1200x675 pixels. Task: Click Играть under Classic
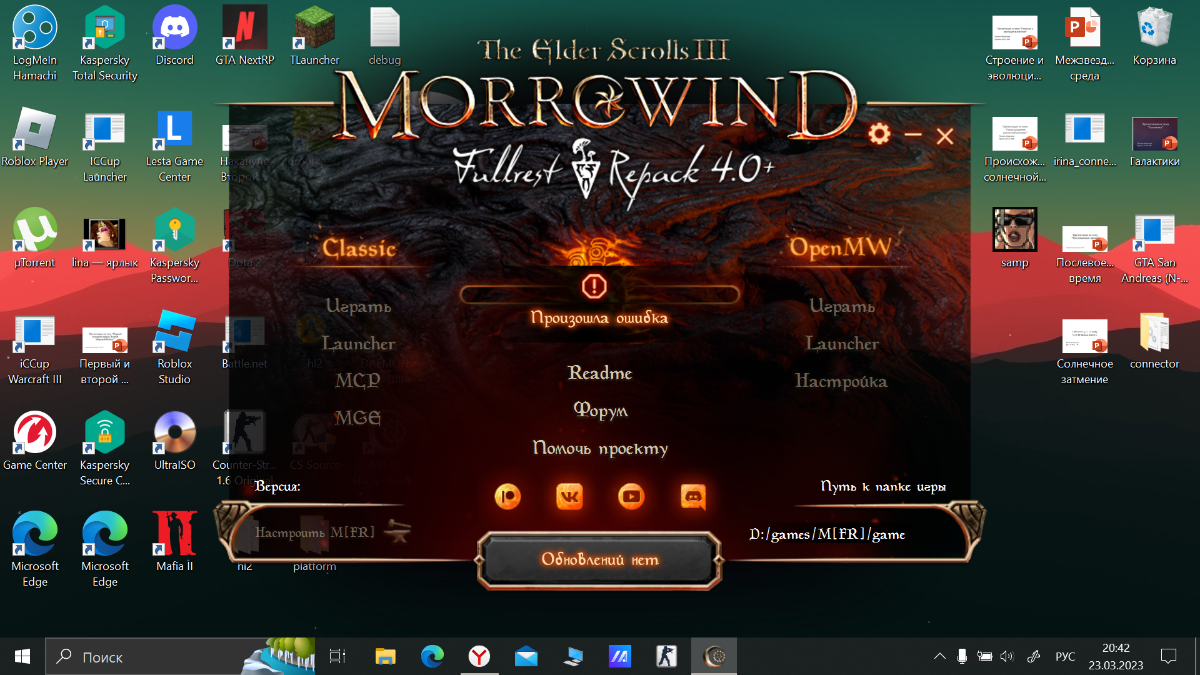[358, 306]
